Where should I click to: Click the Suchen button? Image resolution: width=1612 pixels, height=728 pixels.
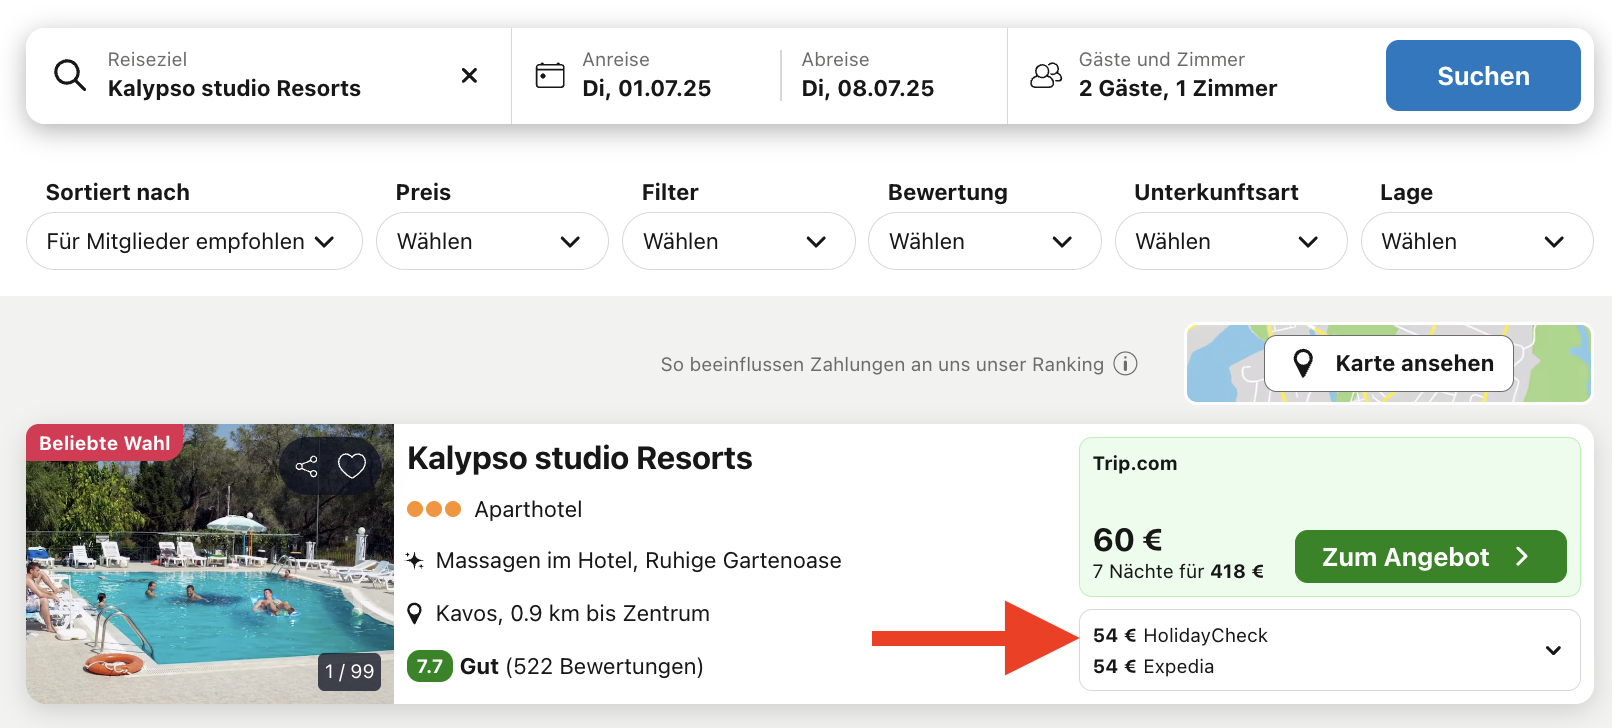pyautogui.click(x=1483, y=76)
